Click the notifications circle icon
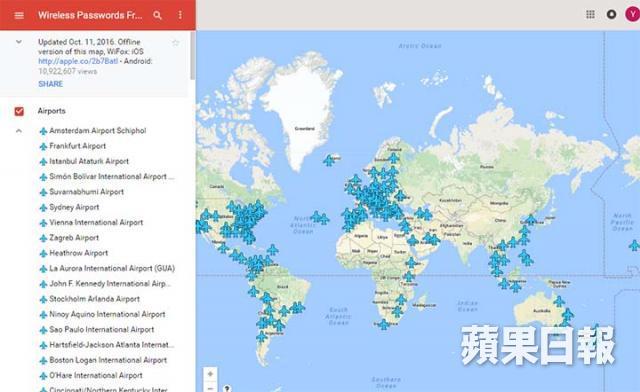640x392 pixels. (611, 15)
